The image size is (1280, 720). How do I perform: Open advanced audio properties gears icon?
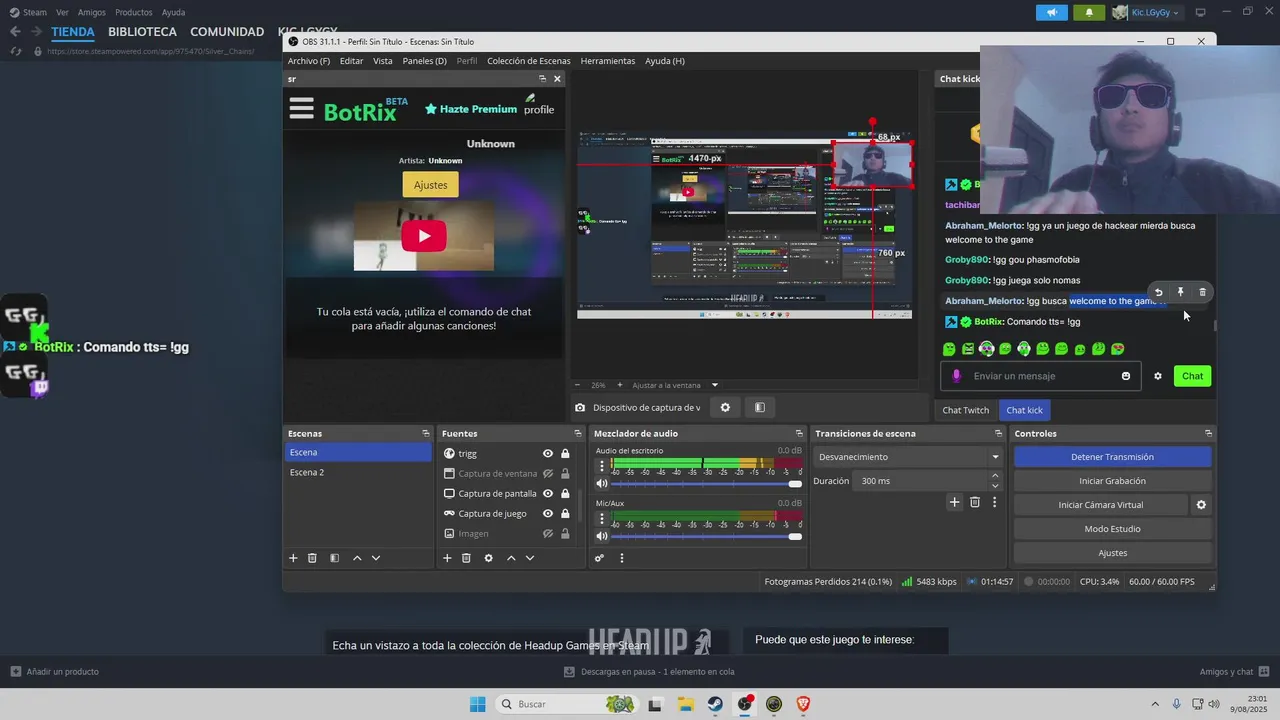click(599, 558)
